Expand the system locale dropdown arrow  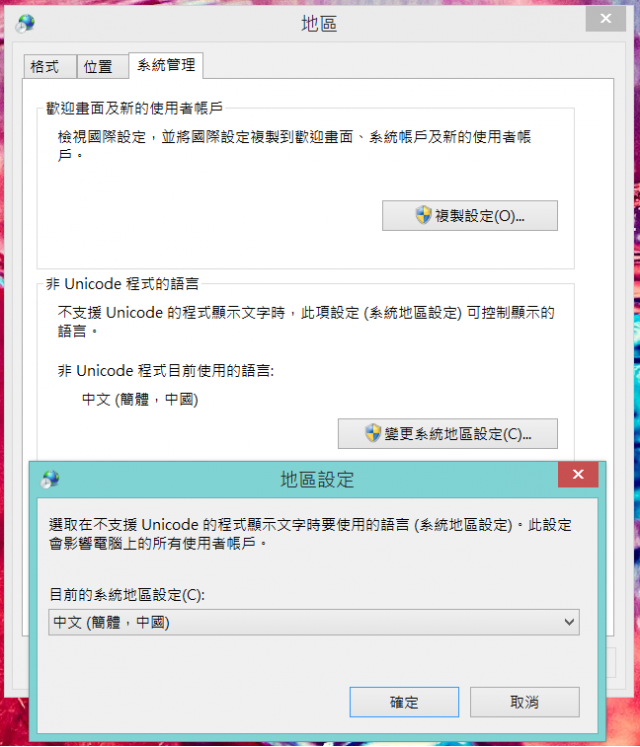pos(569,622)
